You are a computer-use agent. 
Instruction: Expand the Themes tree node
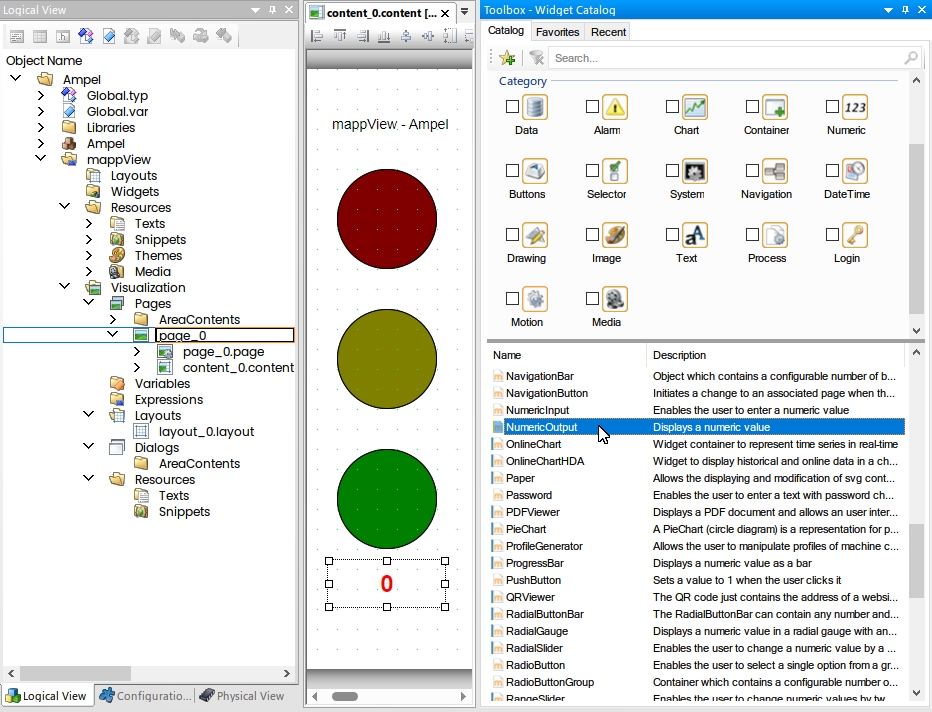[89, 256]
